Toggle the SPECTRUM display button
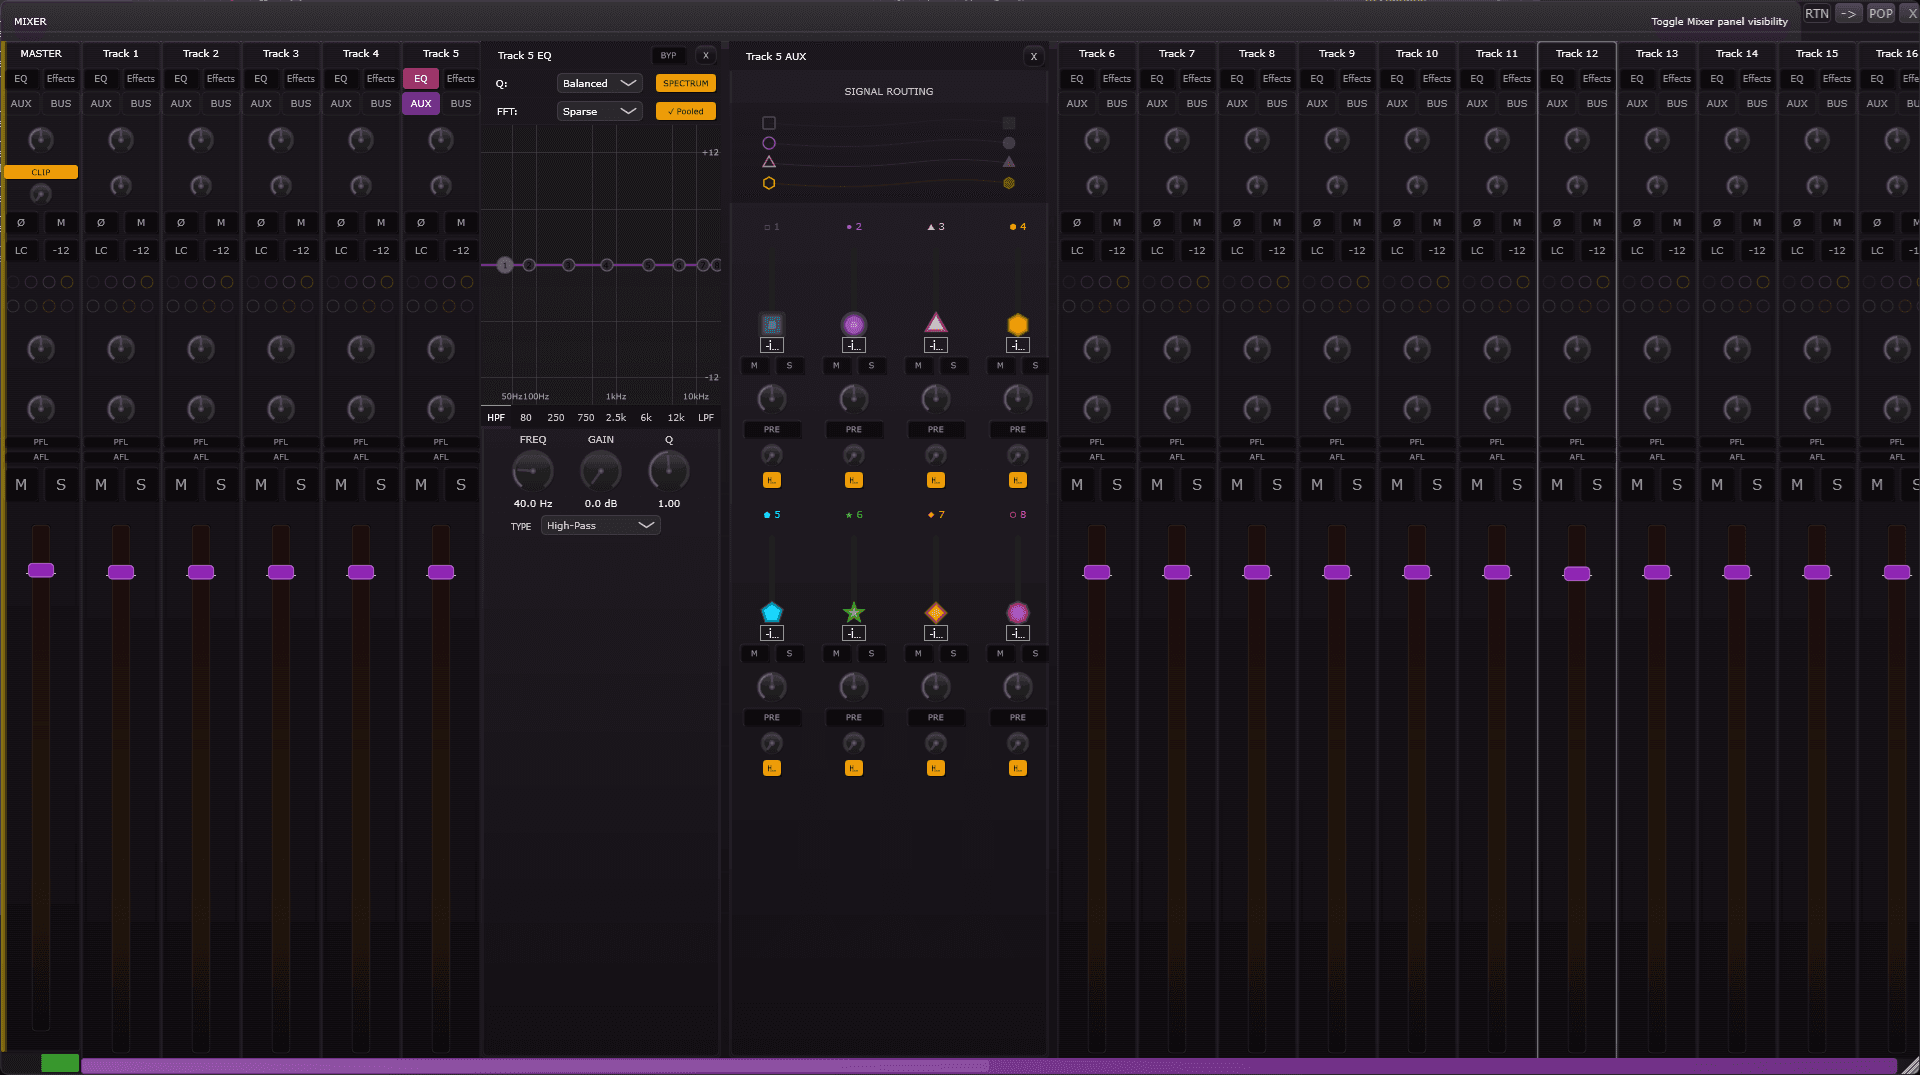1920x1075 pixels. click(x=685, y=83)
